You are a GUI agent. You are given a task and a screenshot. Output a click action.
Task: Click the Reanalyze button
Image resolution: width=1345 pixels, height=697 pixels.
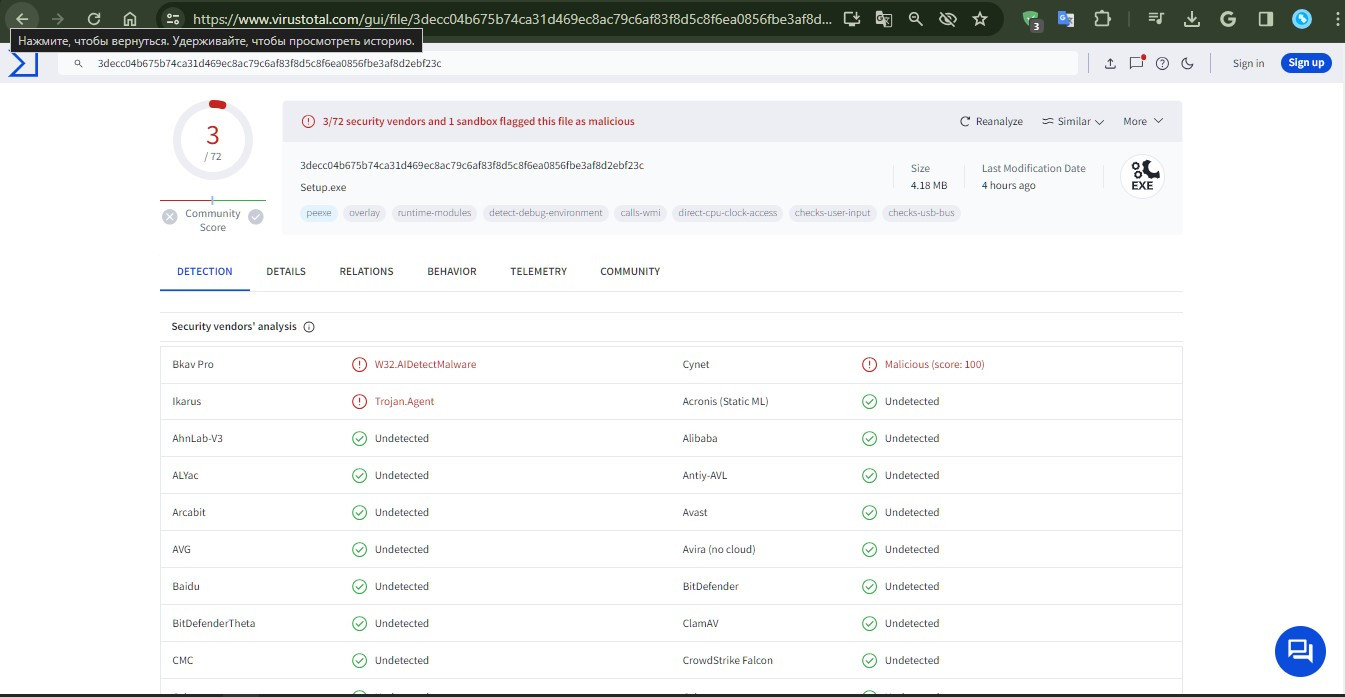(x=991, y=121)
